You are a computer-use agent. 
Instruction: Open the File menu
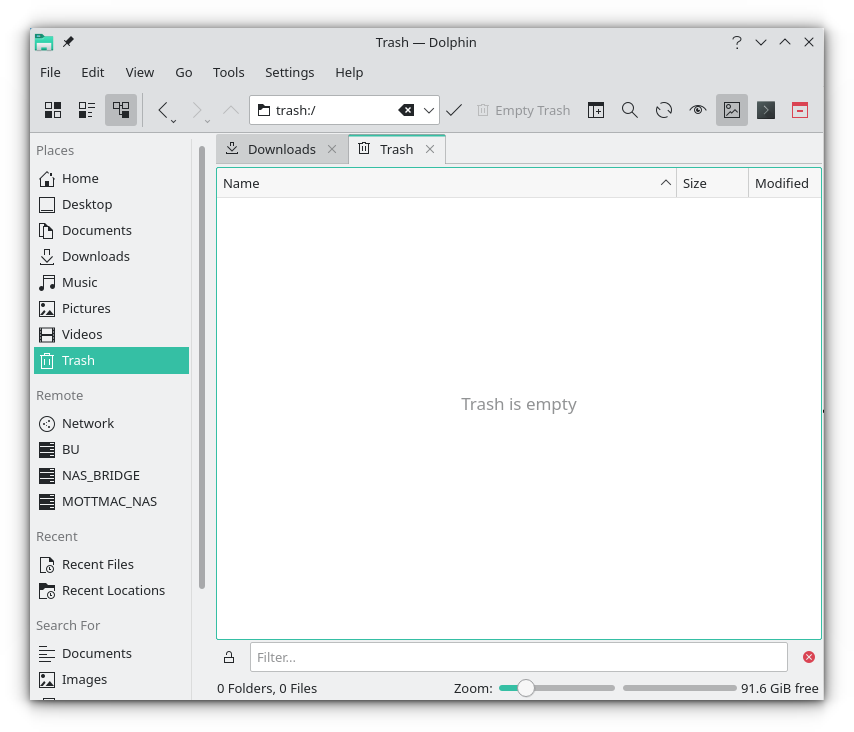point(50,72)
